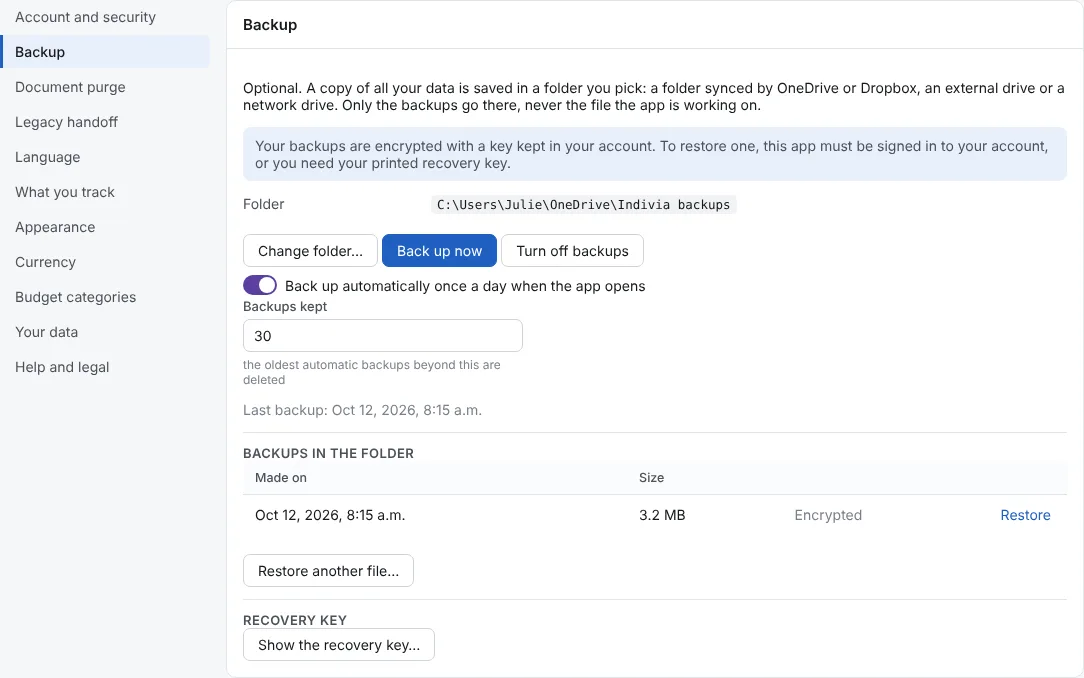1084x678 pixels.
Task: Click the Backup page heading
Action: pos(270,25)
